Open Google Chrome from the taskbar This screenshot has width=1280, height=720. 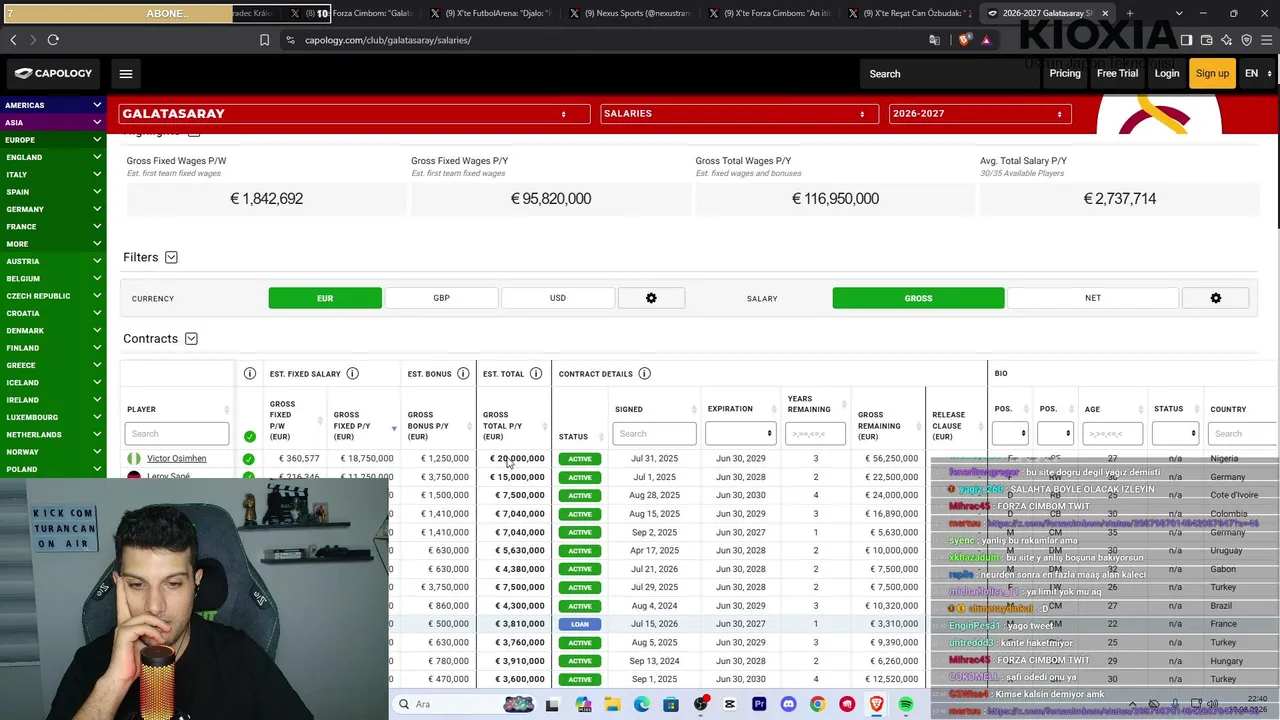point(818,704)
